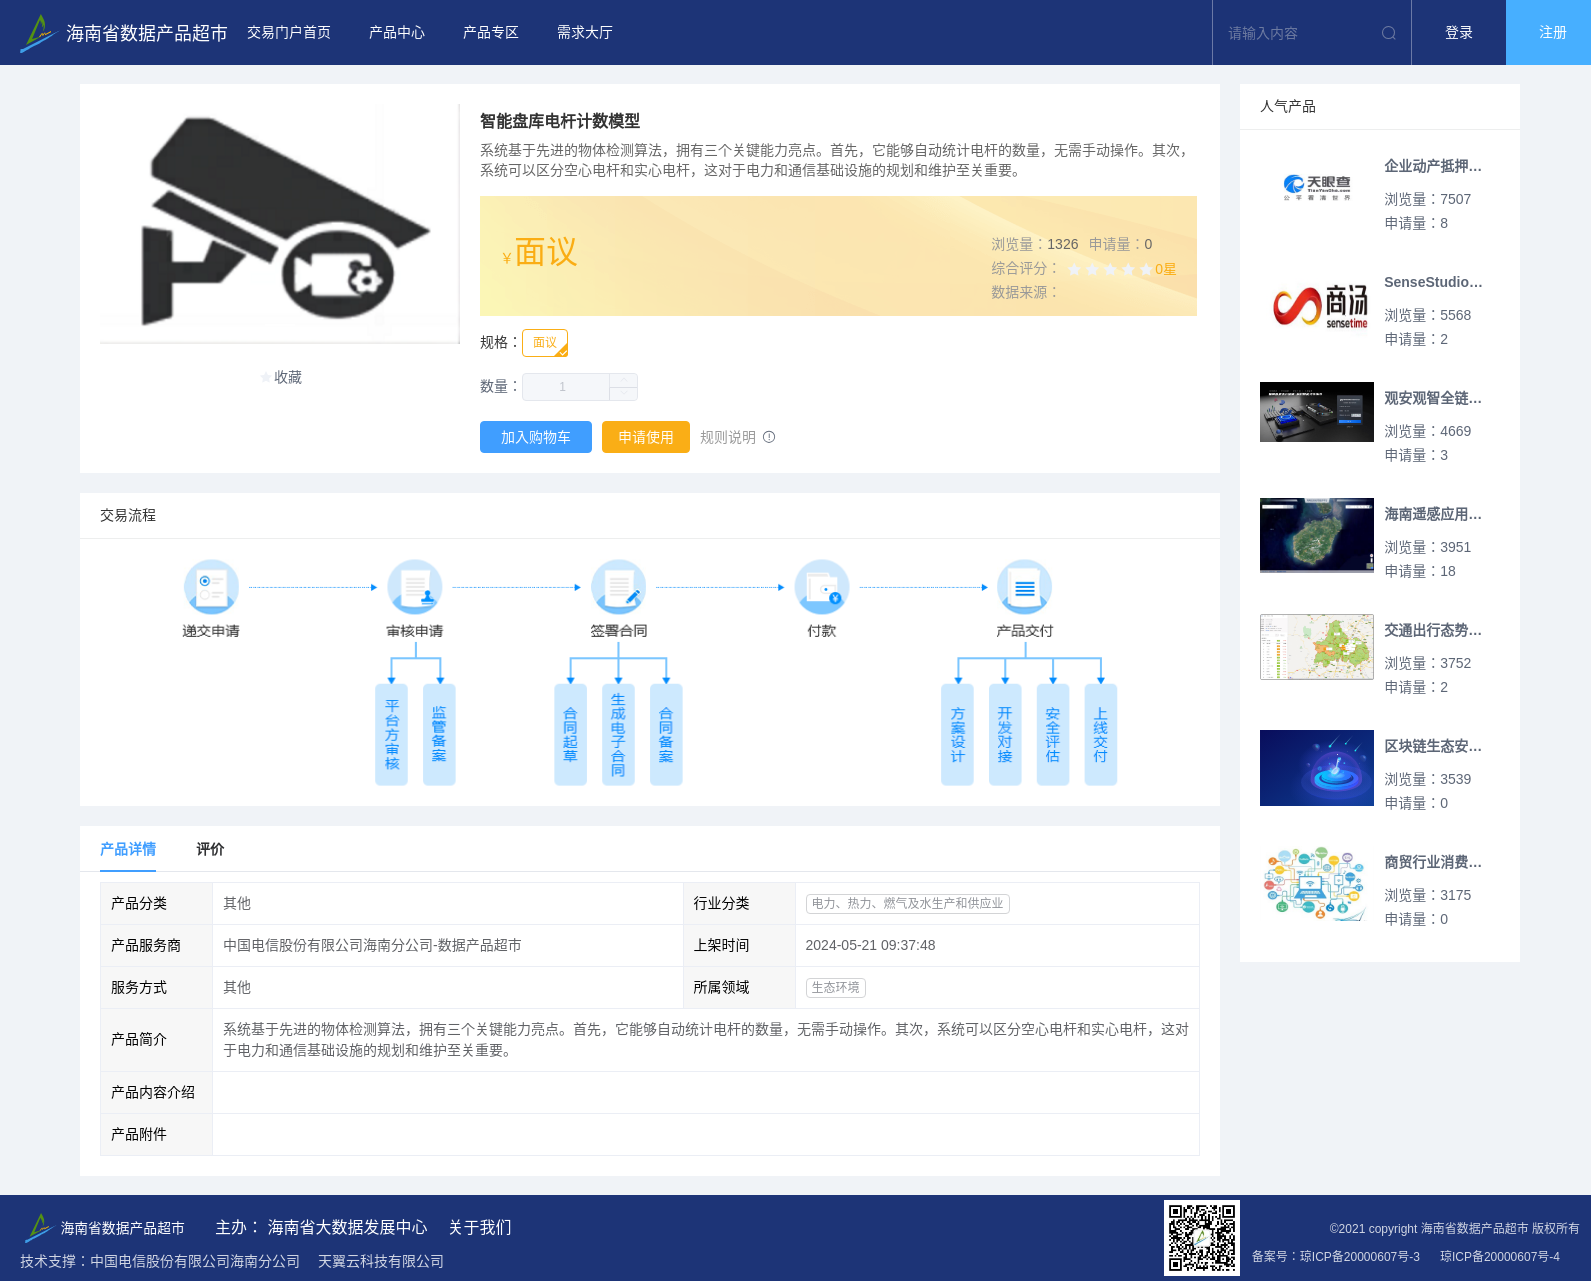This screenshot has height=1281, width=1591.
Task: Open 观安观智全链 product title
Action: coord(1433,398)
